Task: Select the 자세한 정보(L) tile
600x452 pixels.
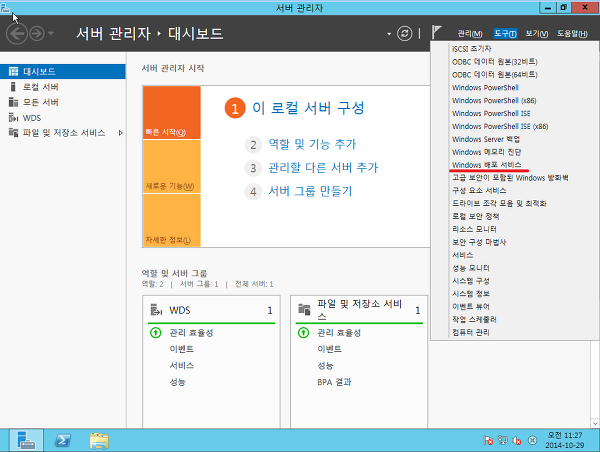Action: tap(171, 220)
